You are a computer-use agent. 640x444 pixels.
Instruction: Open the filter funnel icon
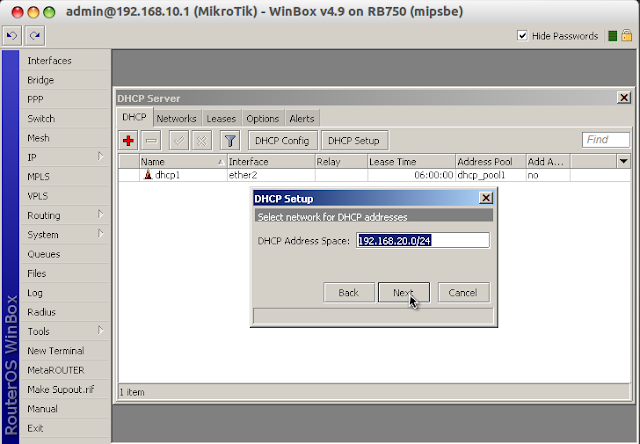pos(230,141)
